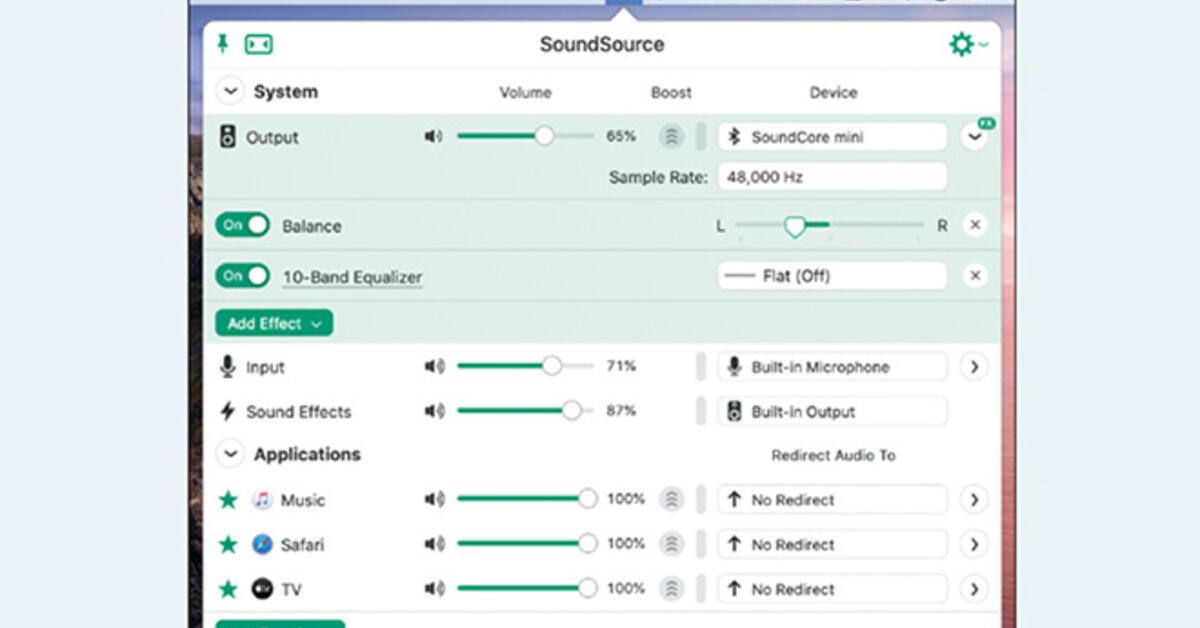
Task: Collapse the System section
Action: tap(230, 91)
